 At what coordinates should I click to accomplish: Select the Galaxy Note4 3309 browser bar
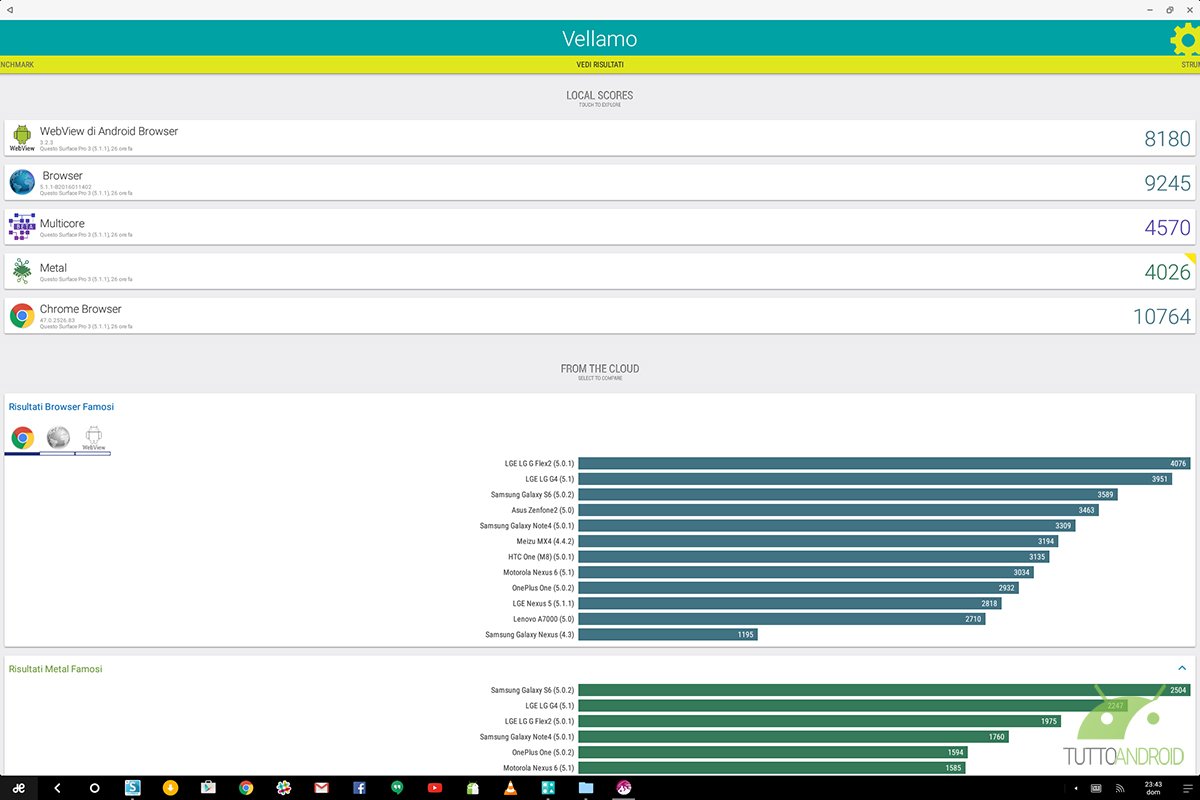point(826,525)
